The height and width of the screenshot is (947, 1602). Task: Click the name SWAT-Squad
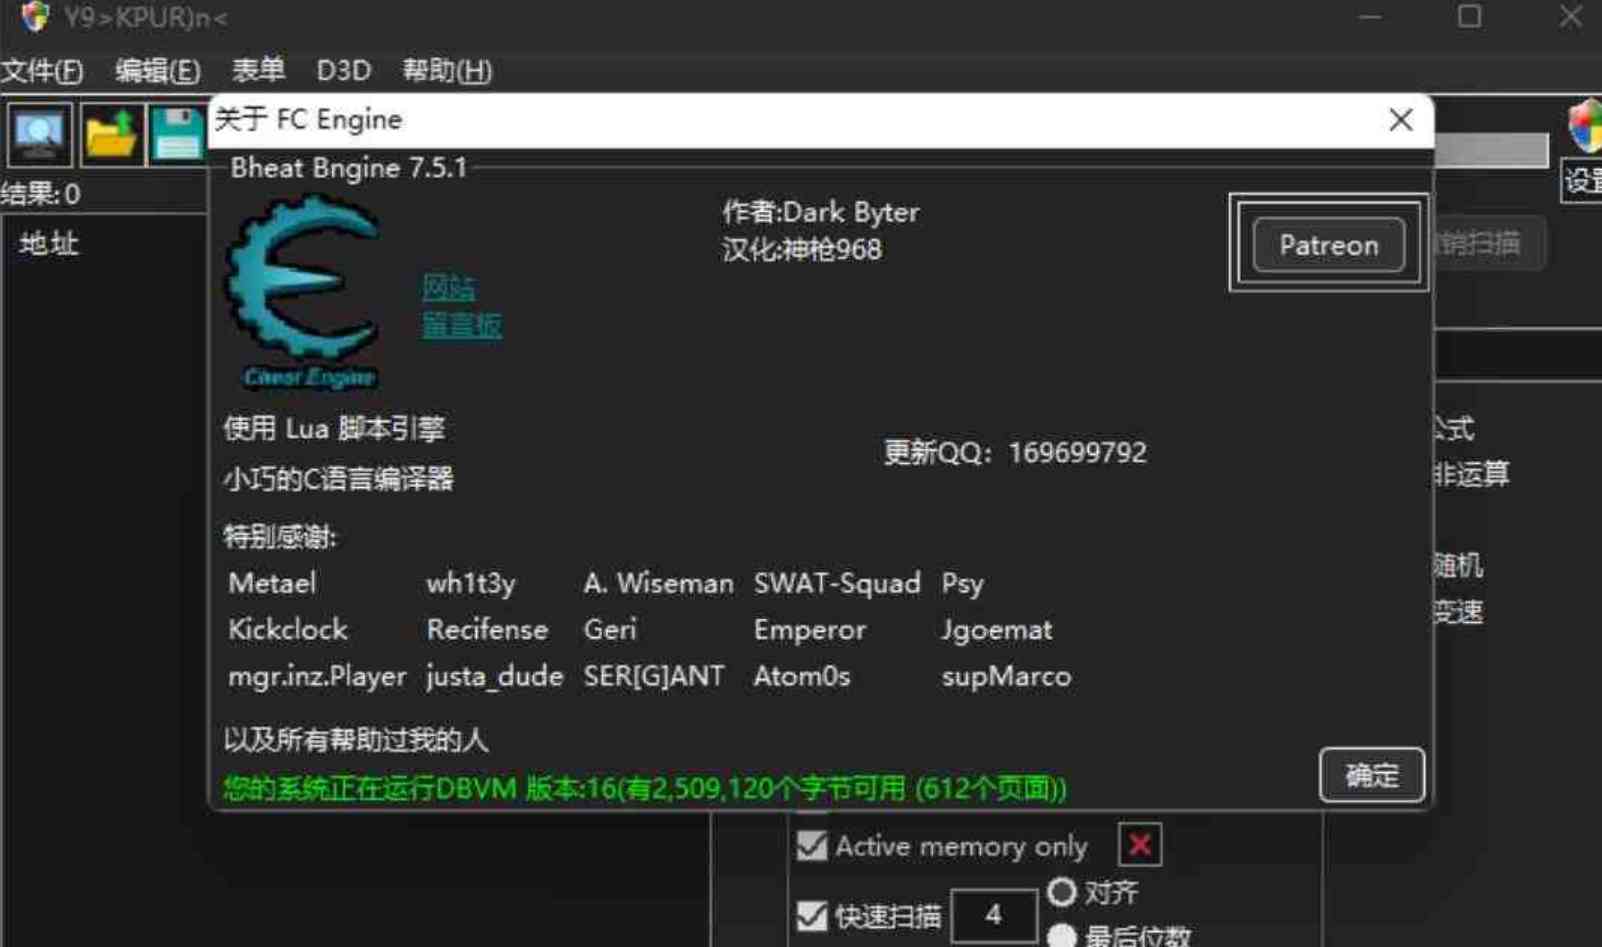pos(837,583)
